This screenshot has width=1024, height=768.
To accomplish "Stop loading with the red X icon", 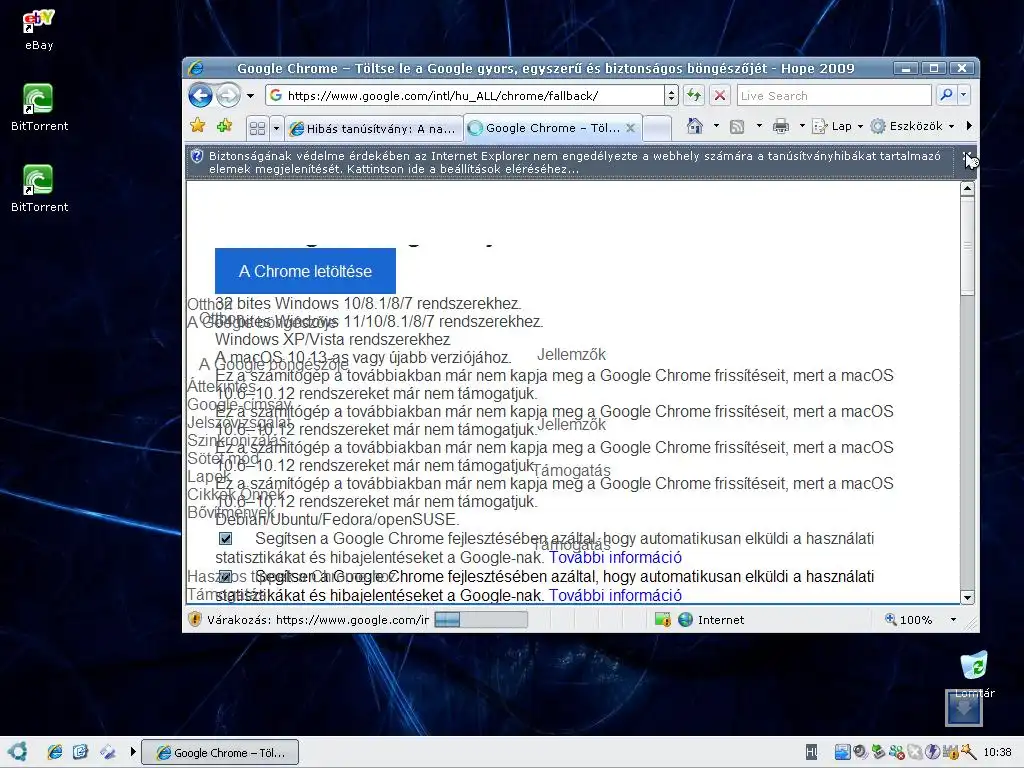I will (720, 96).
